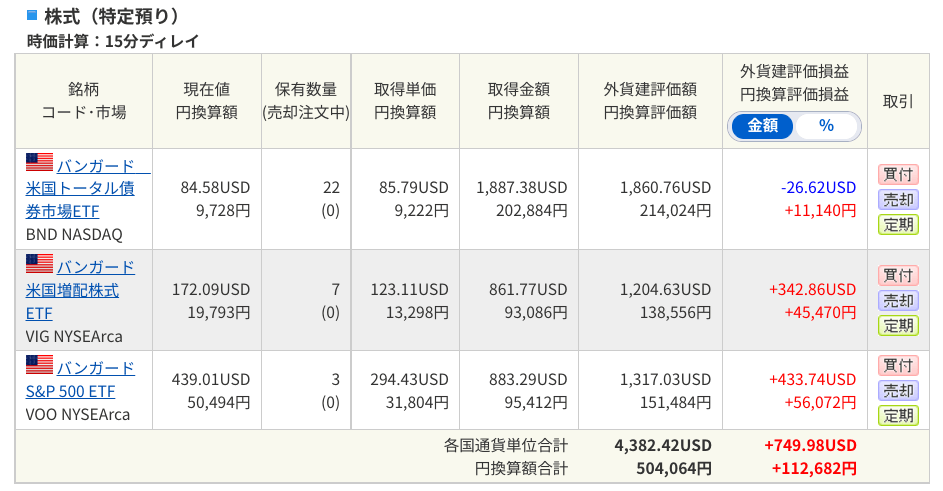Click the US flag icon beside VOO
This screenshot has width=943, height=491.
[x=39, y=364]
